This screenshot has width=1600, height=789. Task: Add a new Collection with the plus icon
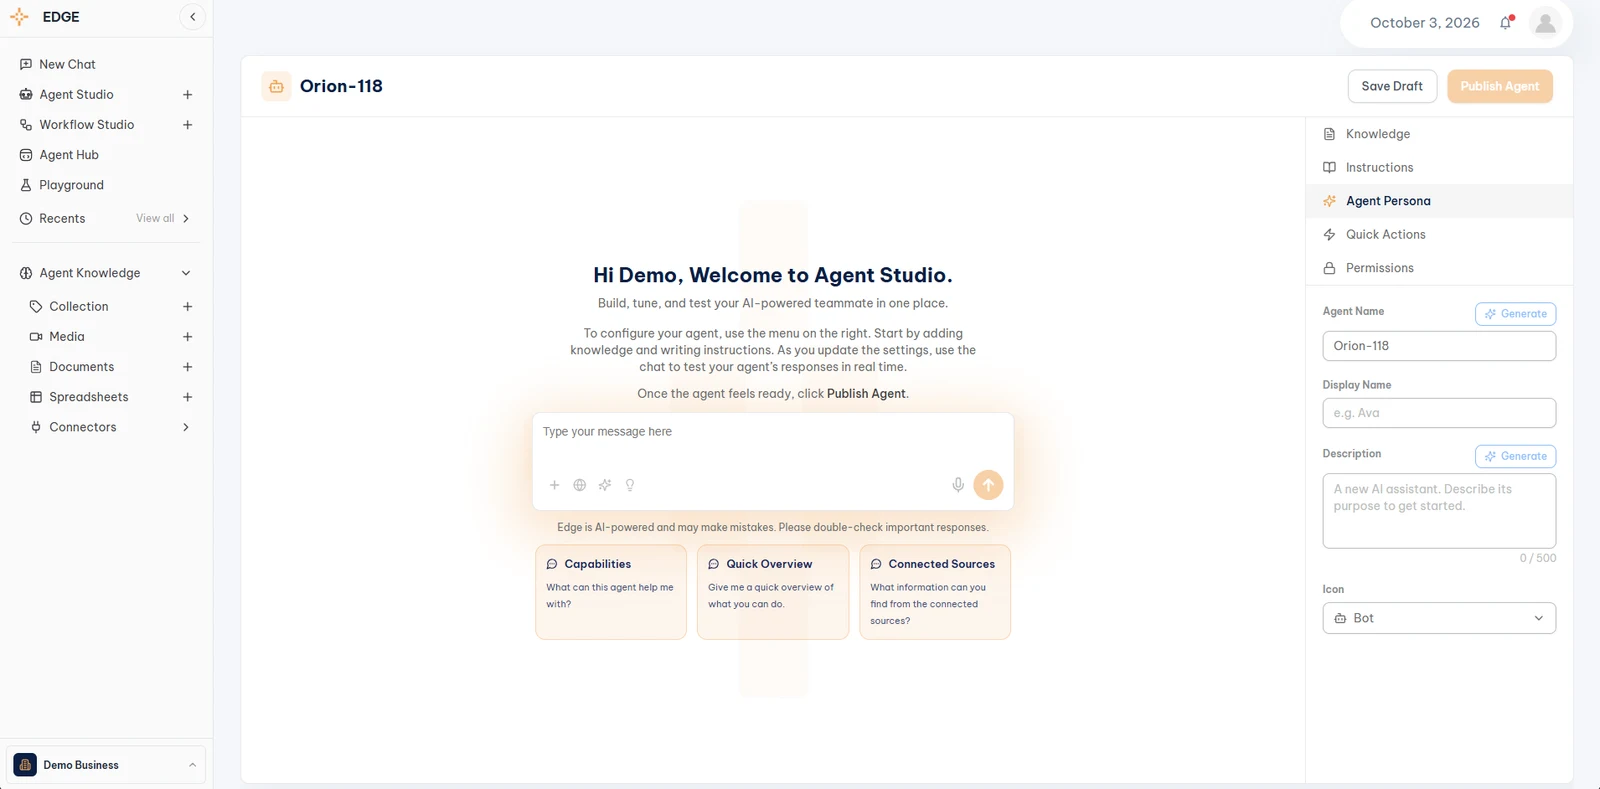187,307
